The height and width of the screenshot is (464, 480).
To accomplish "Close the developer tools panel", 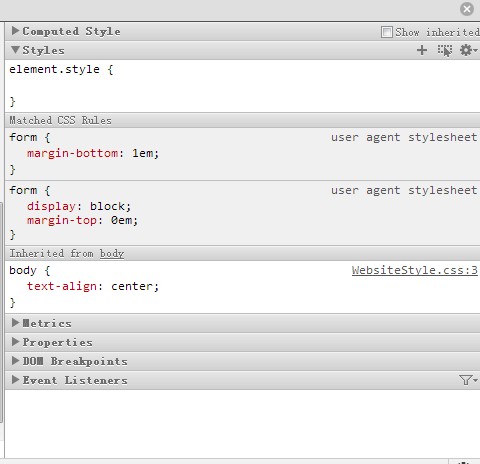I will click(x=467, y=9).
